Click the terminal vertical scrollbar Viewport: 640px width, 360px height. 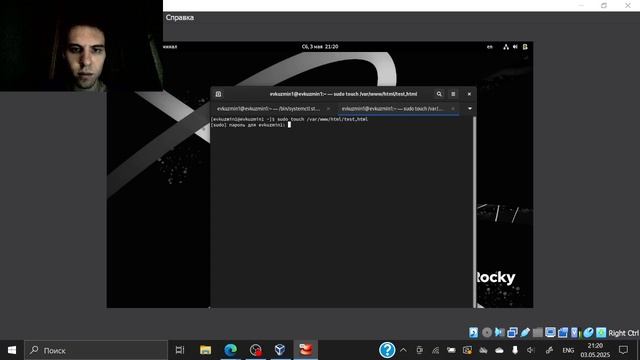tap(474, 211)
